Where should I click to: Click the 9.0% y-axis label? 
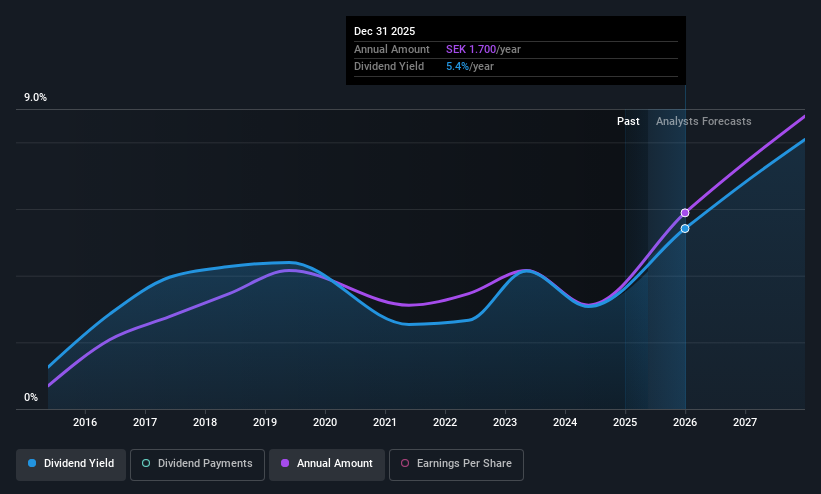(x=35, y=97)
